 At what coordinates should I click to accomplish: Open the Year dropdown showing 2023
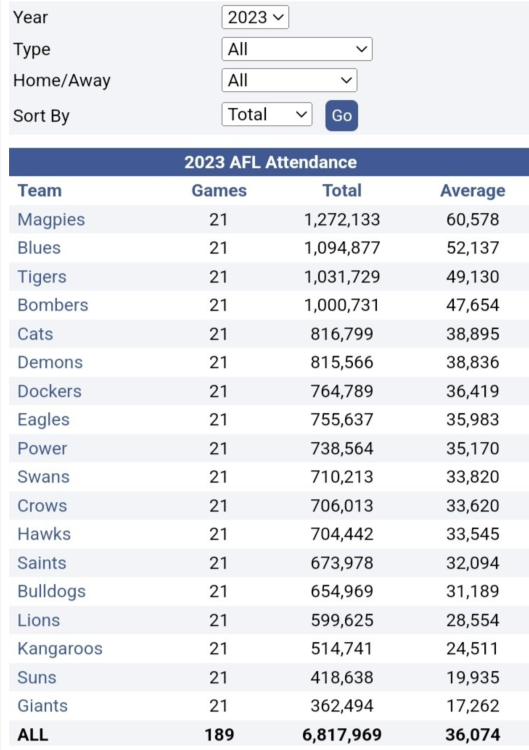pos(255,18)
